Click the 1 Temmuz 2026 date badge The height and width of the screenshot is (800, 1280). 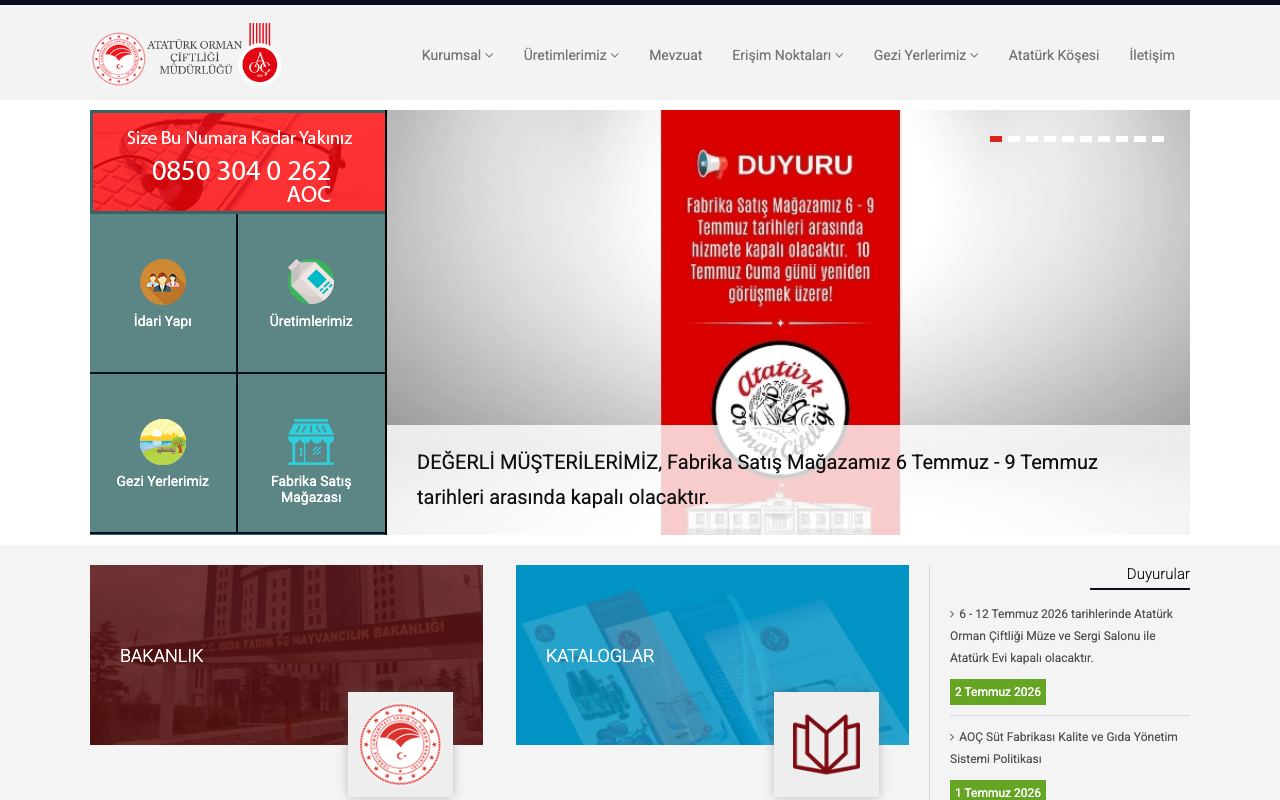click(998, 792)
